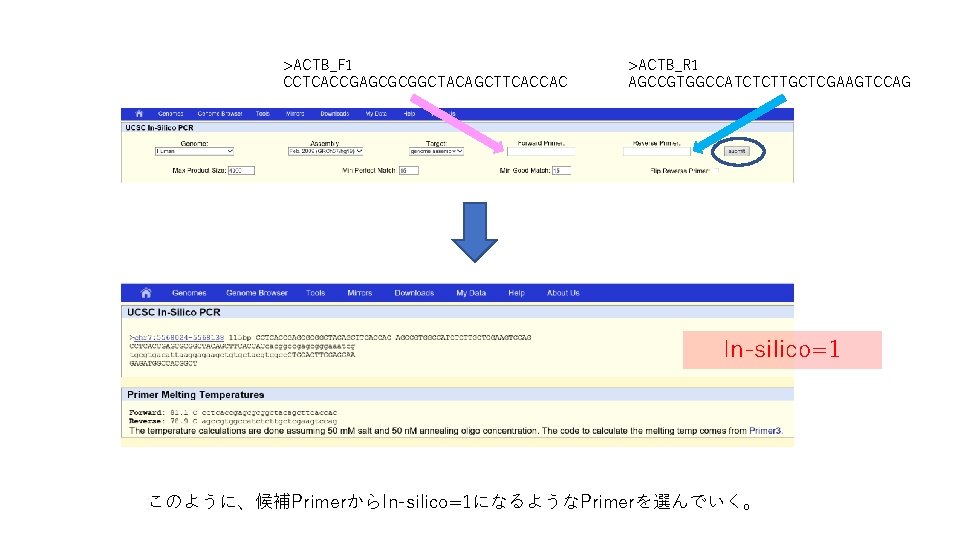
Task: Click the home icon in the upper navigation bar
Action: point(139,113)
